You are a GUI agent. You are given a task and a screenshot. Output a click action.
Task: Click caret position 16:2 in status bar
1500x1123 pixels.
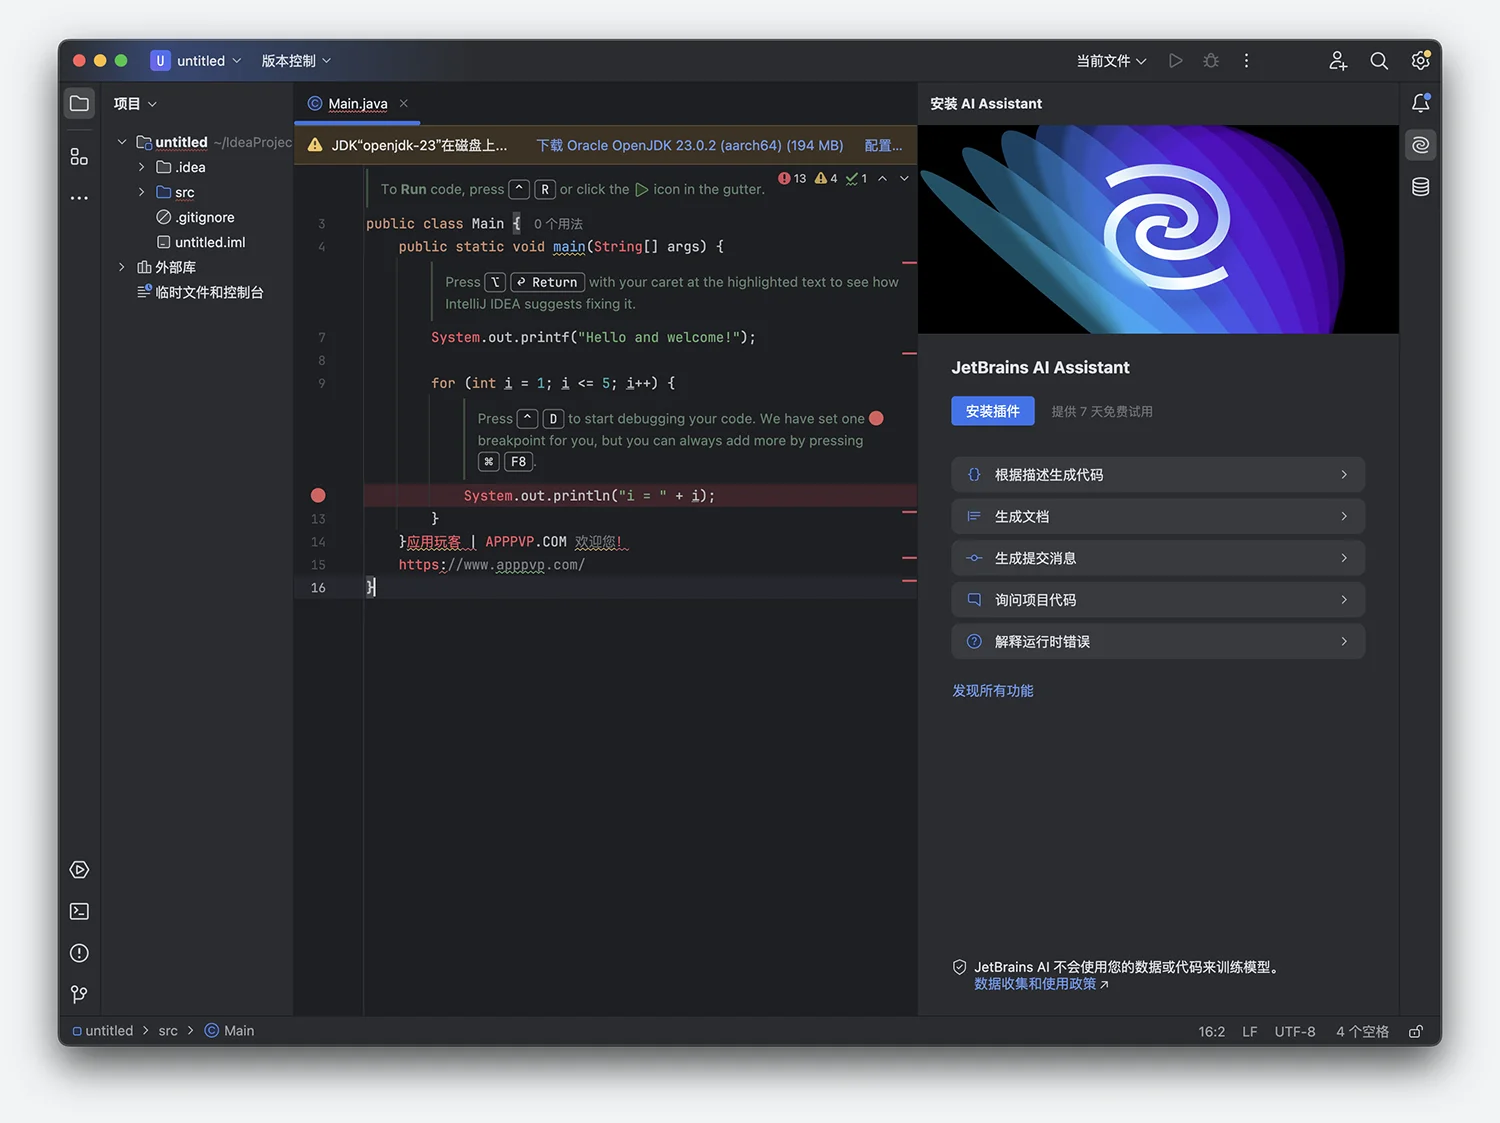click(1212, 1031)
